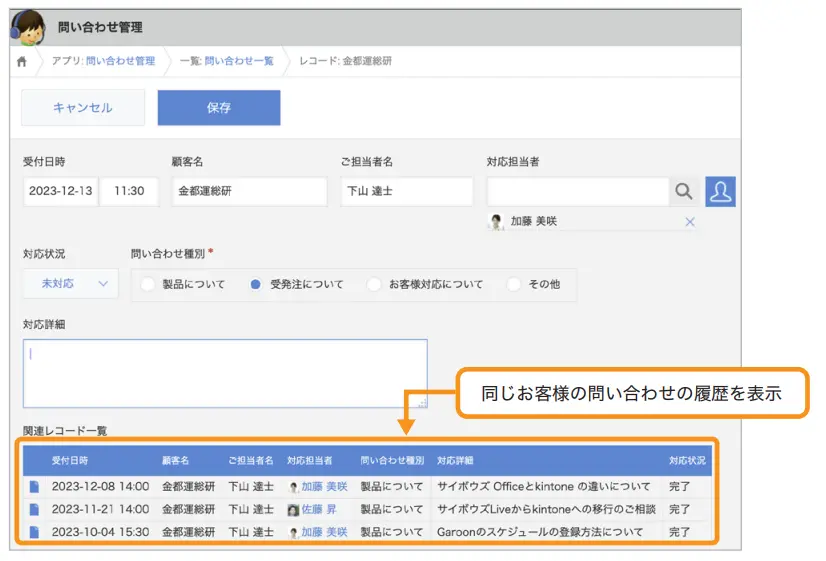Open the 11:30 time picker field
This screenshot has width=826, height=561.
click(129, 191)
